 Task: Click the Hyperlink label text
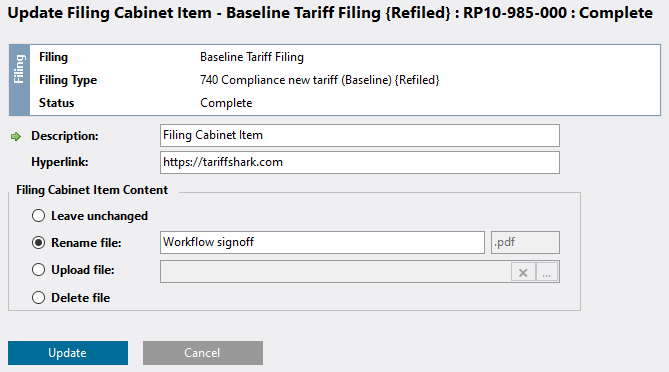(x=60, y=162)
